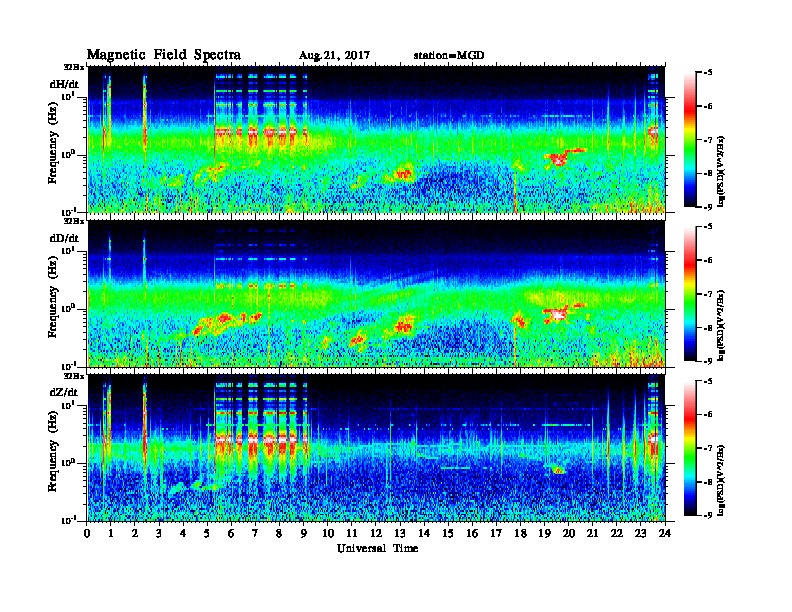Screen dimensions: 792x612
Task: Click hour tick label '19' on time axis
Action: 544,533
